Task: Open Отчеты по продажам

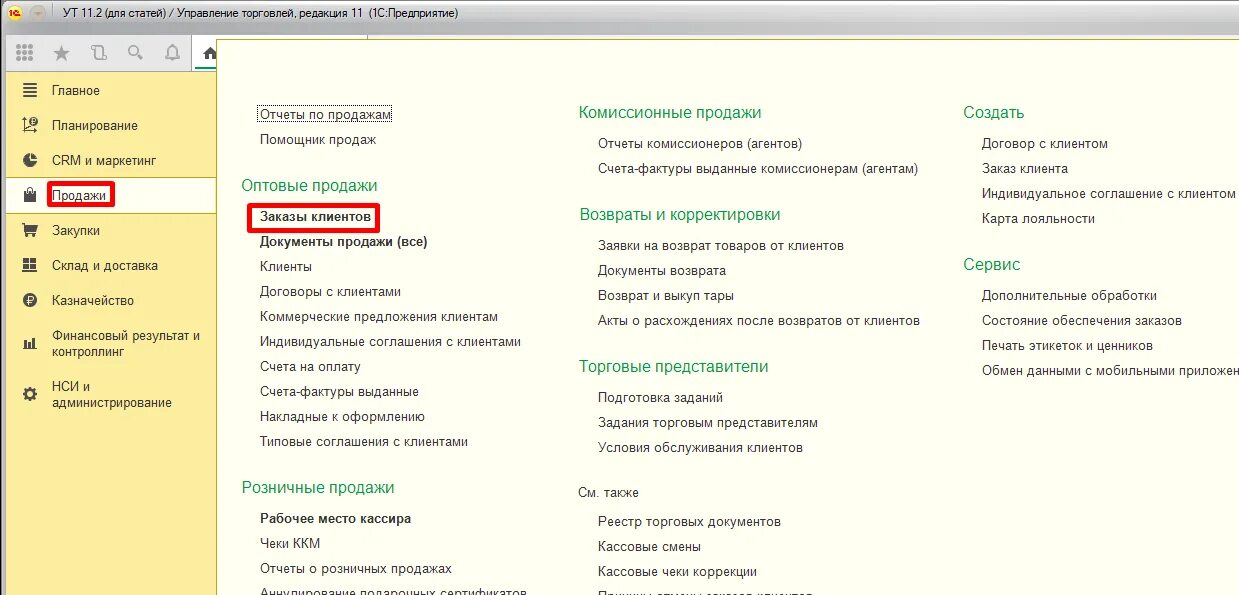Action: [x=325, y=114]
